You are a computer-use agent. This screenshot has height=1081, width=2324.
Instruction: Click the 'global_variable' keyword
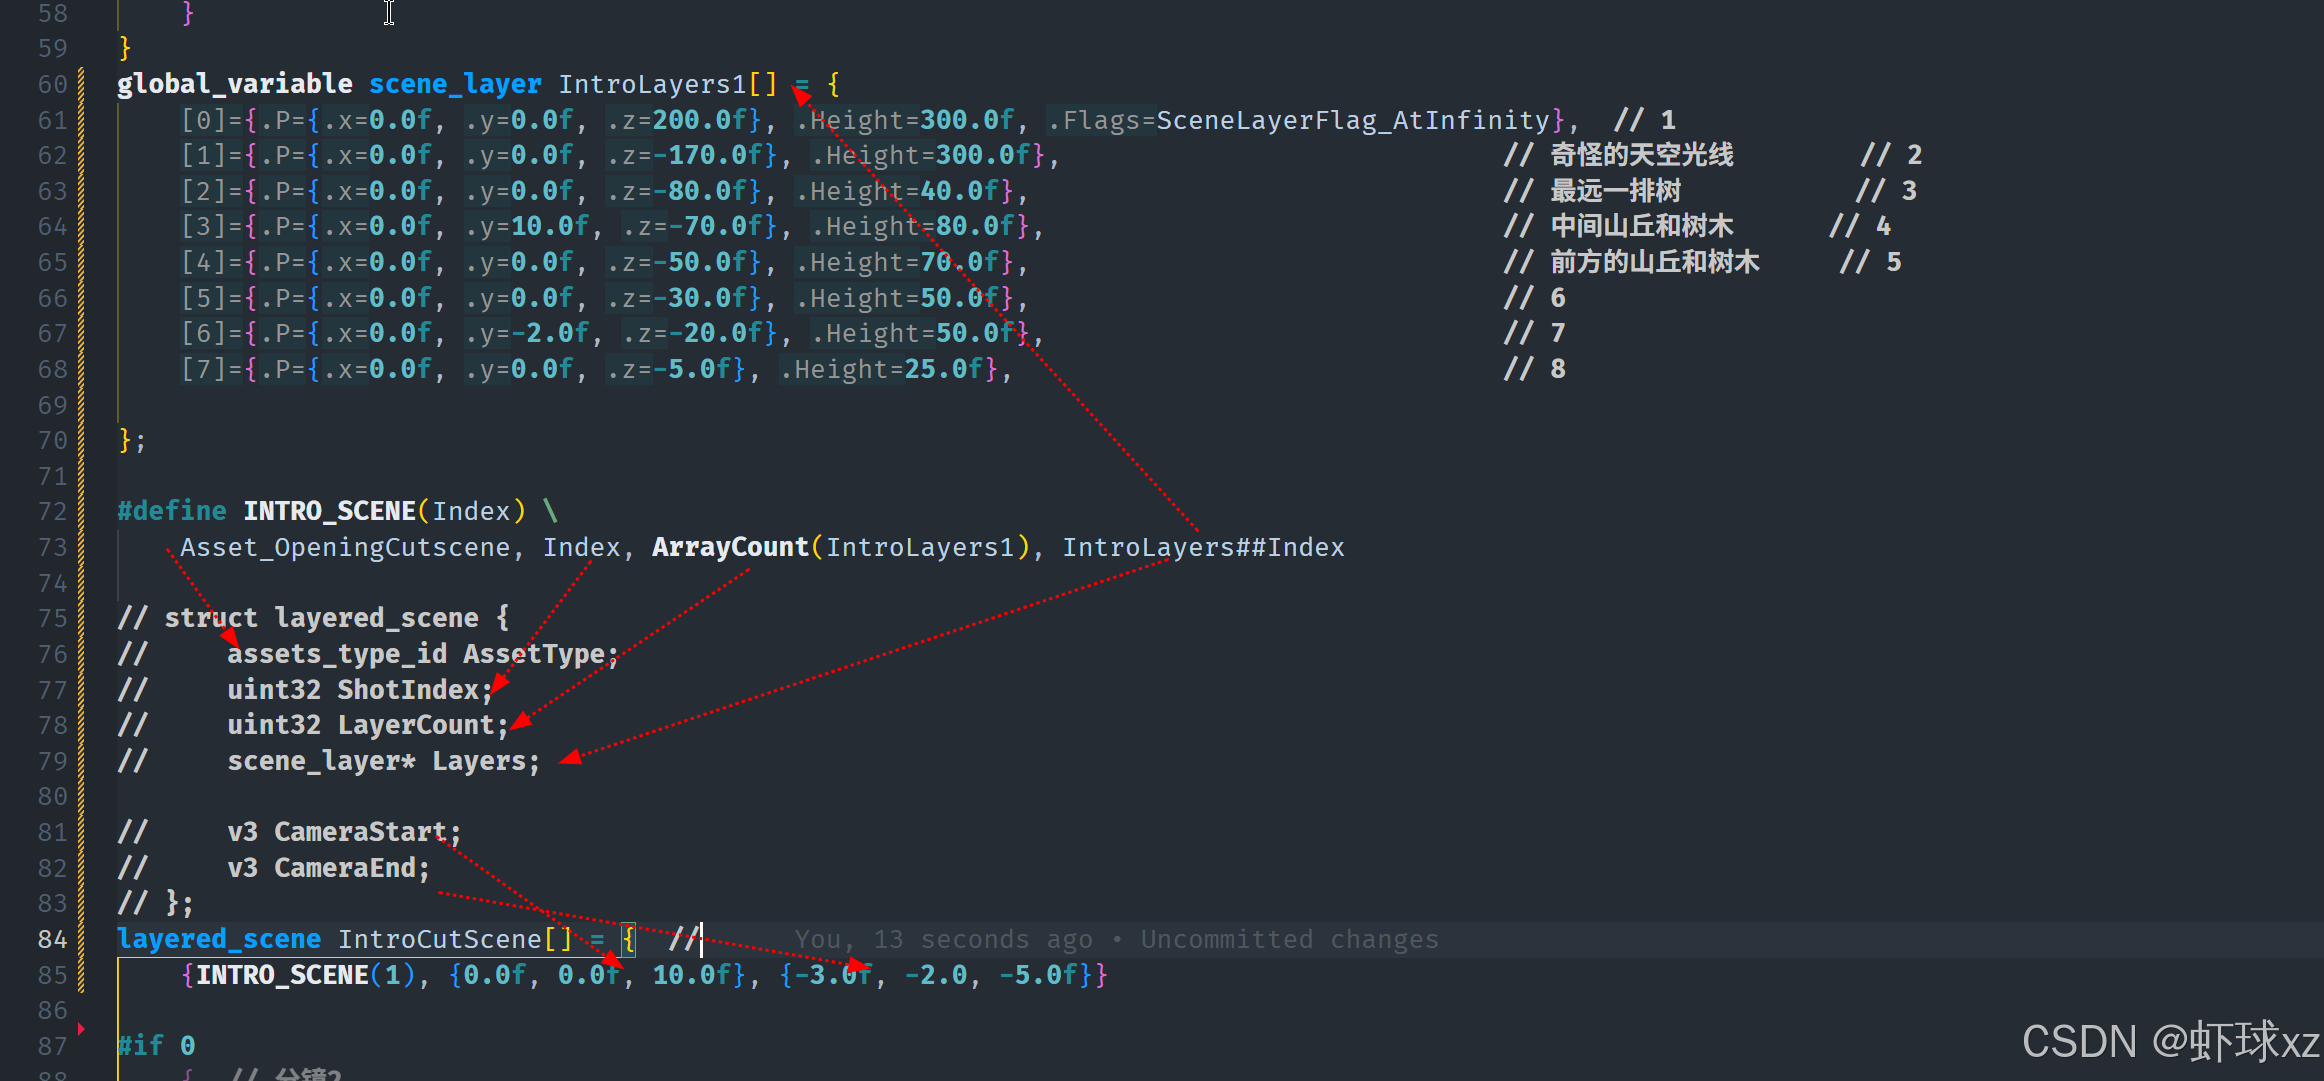235,85
